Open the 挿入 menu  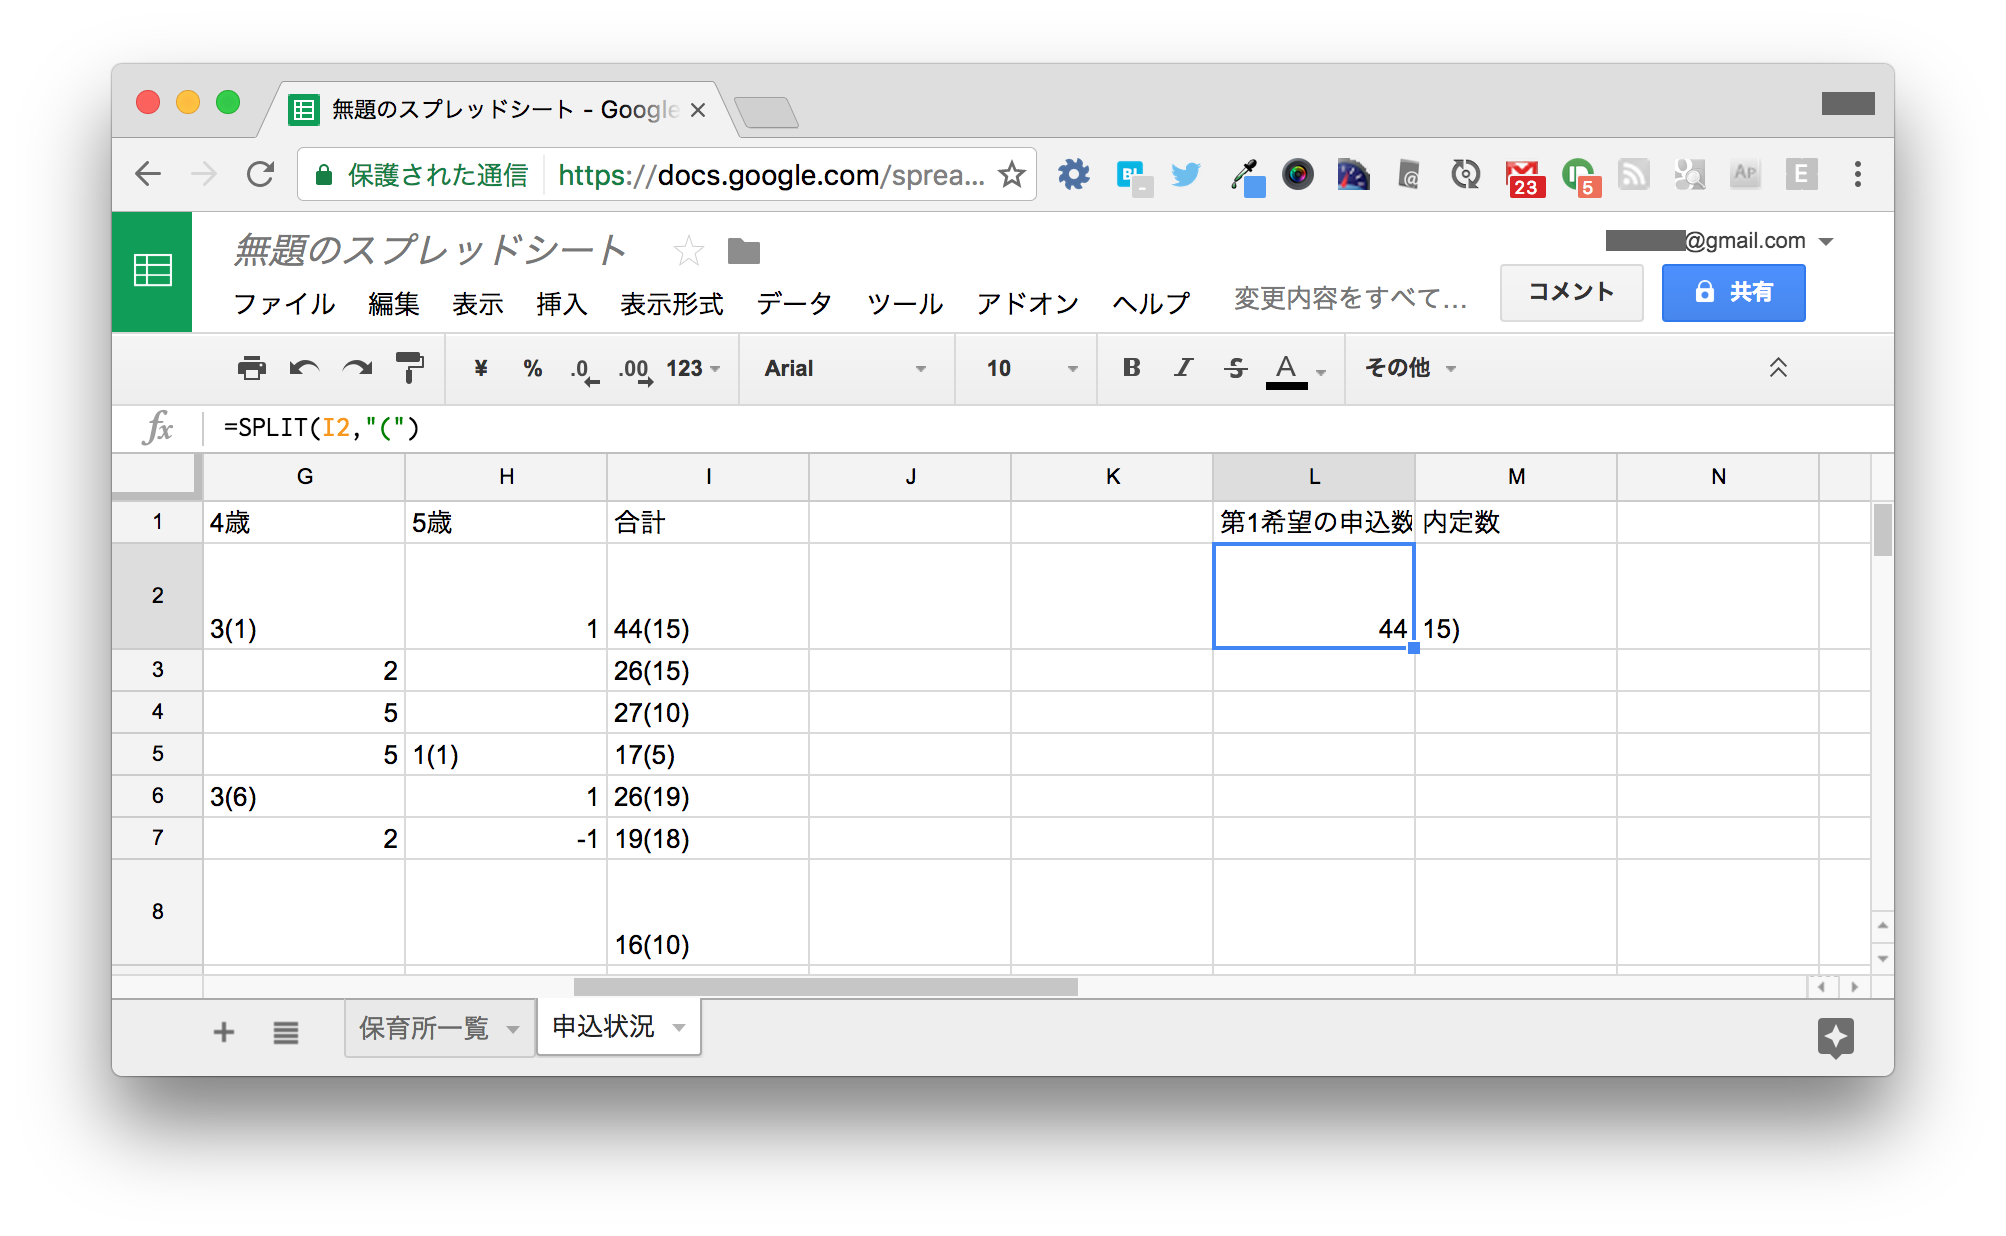click(x=562, y=303)
